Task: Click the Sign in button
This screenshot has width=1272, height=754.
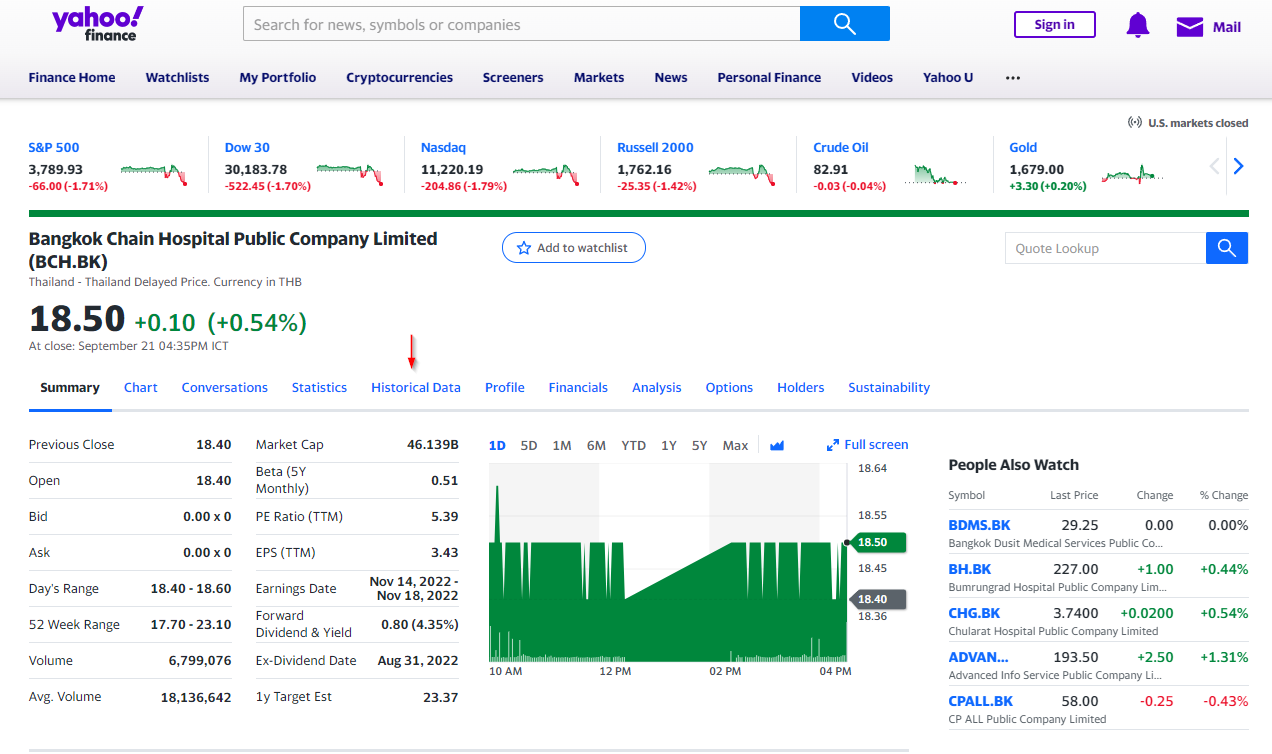Action: pos(1054,25)
